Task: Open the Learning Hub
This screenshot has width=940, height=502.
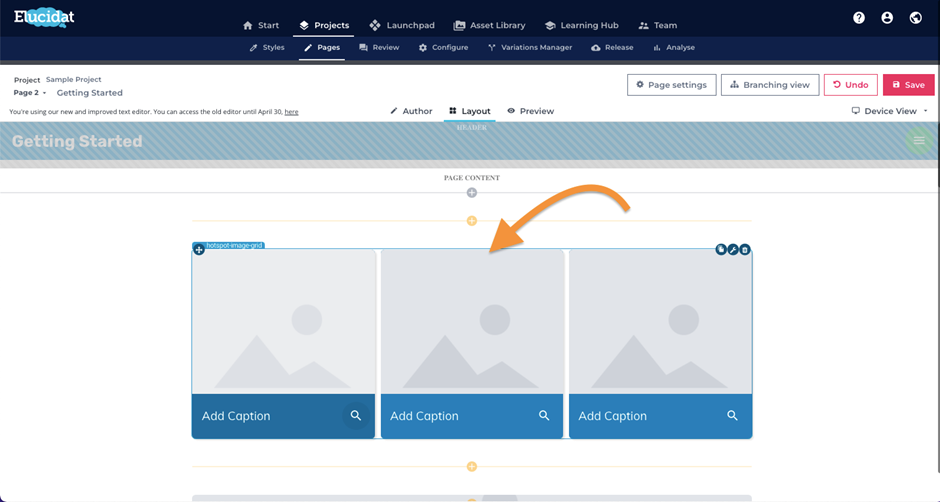Action: (582, 25)
